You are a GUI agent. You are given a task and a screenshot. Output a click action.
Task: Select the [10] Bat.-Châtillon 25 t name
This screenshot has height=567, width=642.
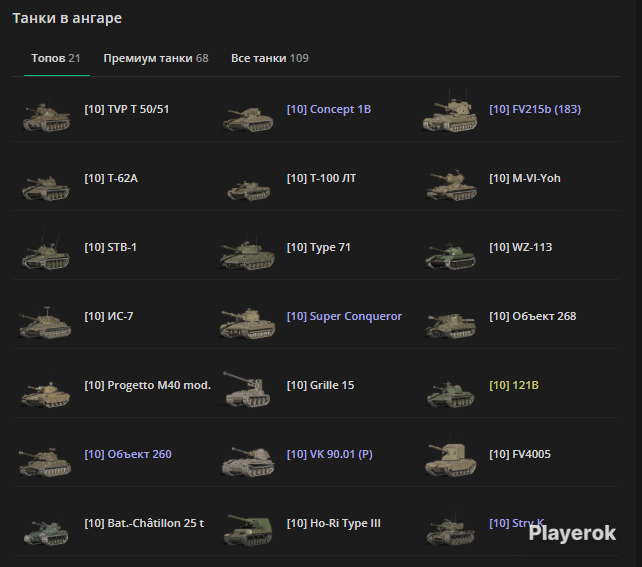144,523
